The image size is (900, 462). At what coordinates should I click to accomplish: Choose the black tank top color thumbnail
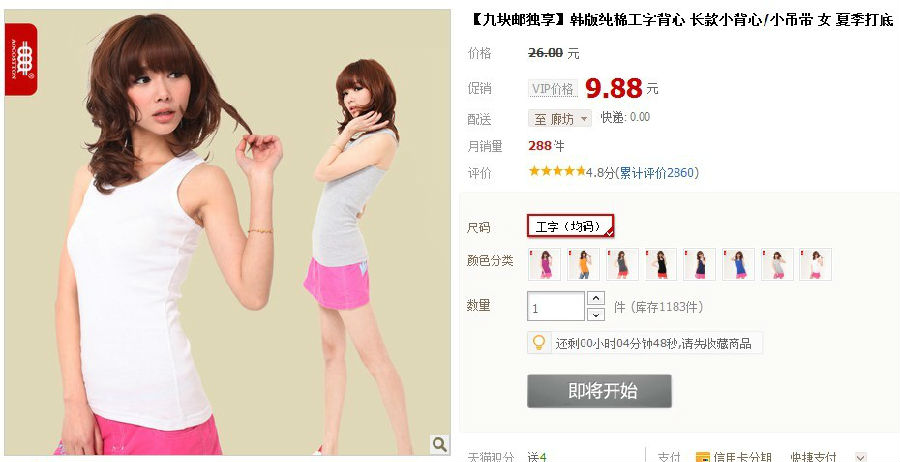click(x=661, y=264)
